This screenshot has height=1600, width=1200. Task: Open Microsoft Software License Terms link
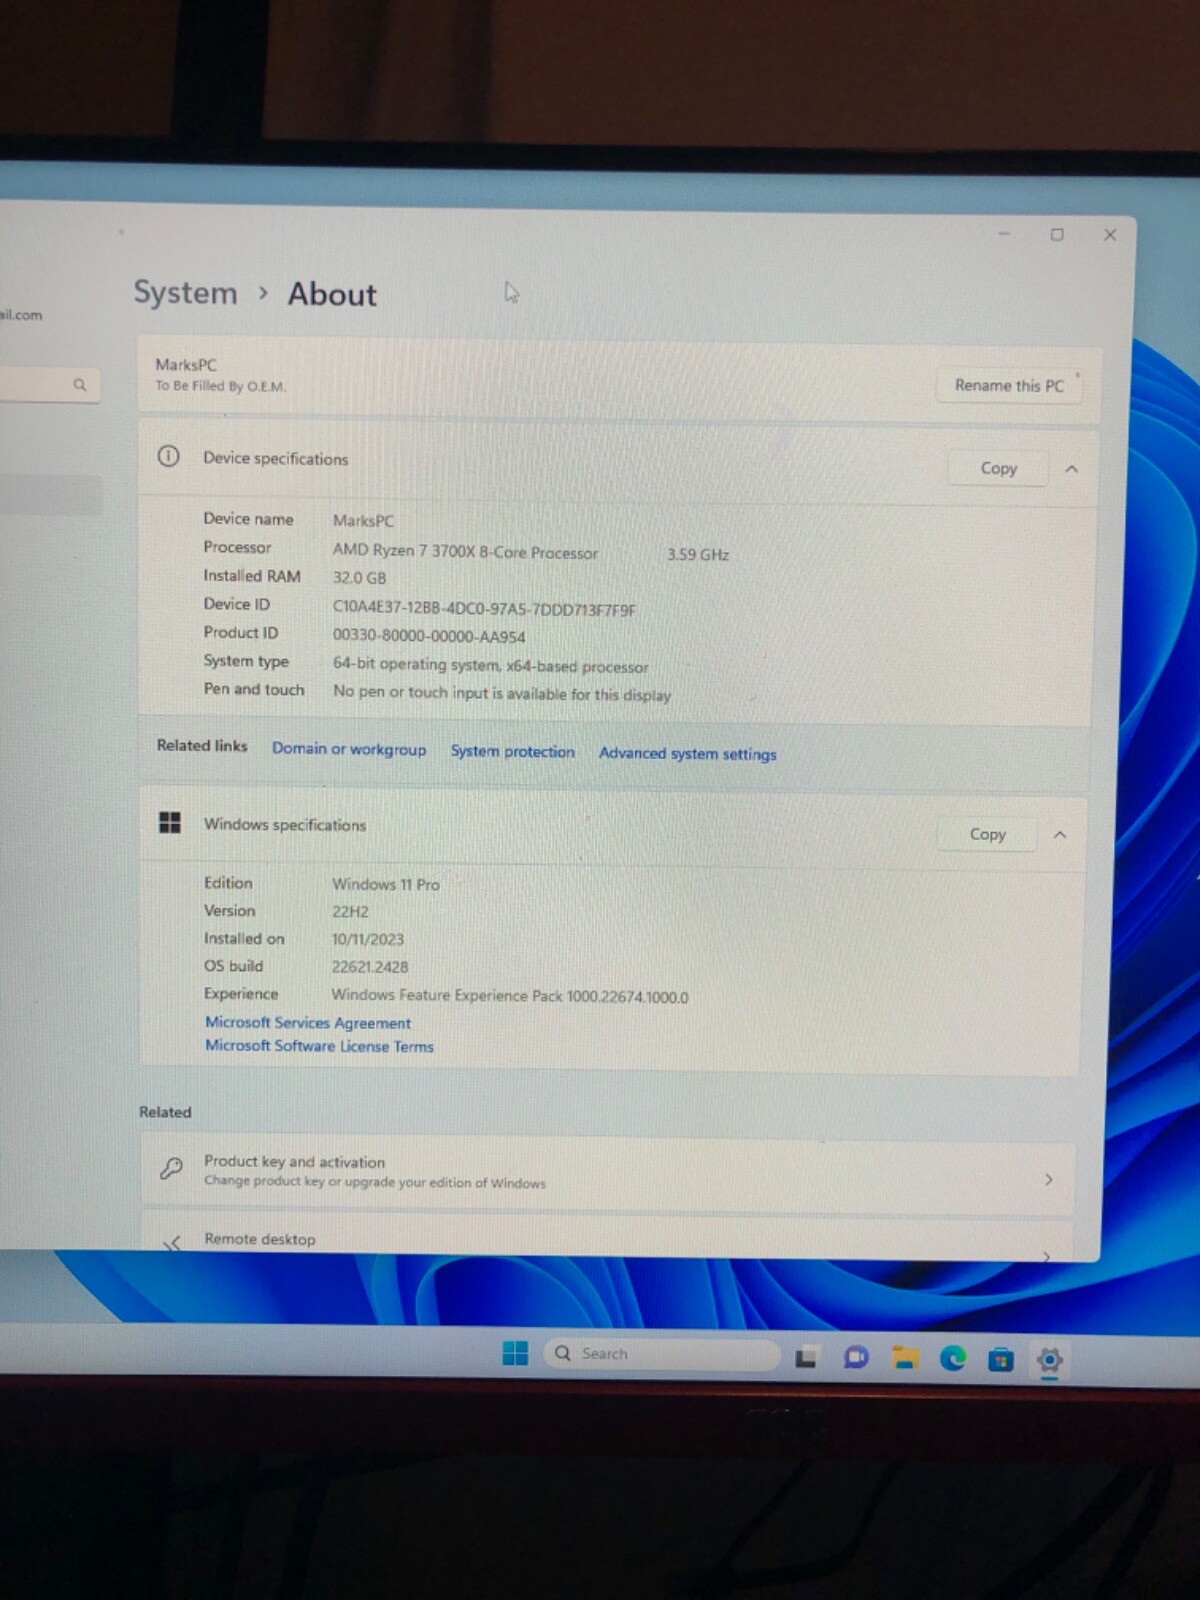[319, 1046]
